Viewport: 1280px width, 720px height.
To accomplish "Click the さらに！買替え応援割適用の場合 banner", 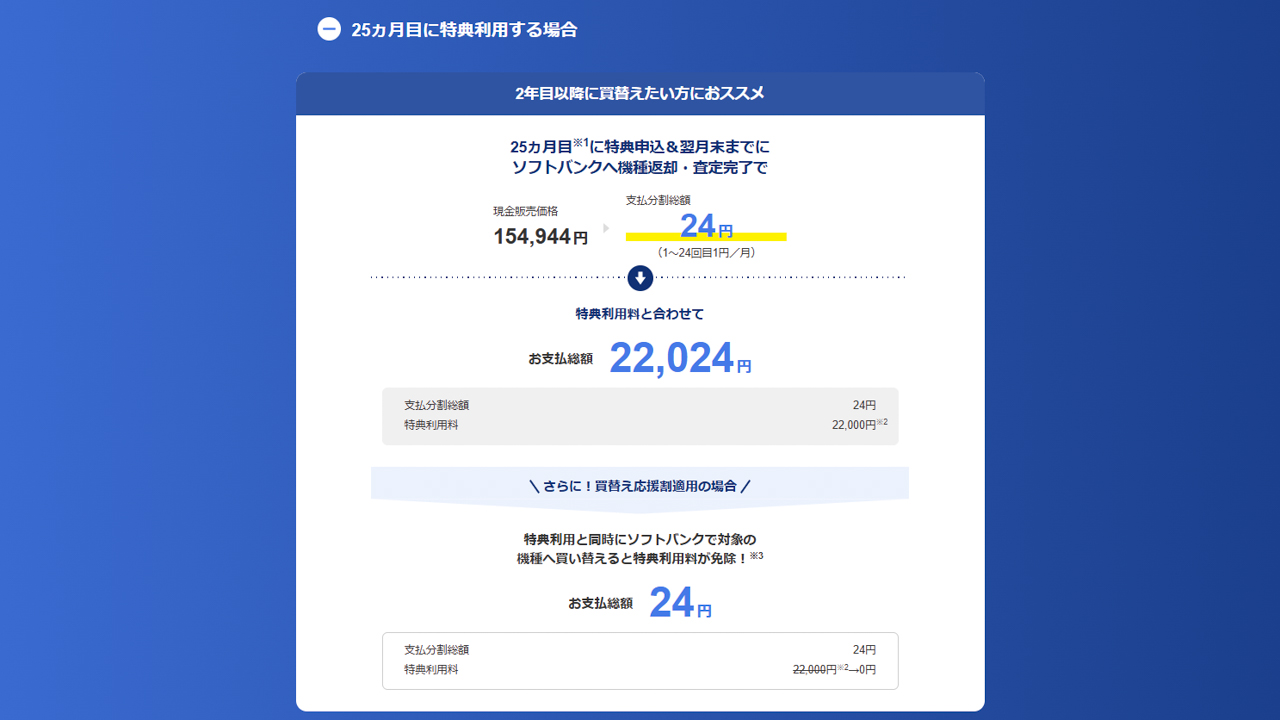I will [640, 486].
